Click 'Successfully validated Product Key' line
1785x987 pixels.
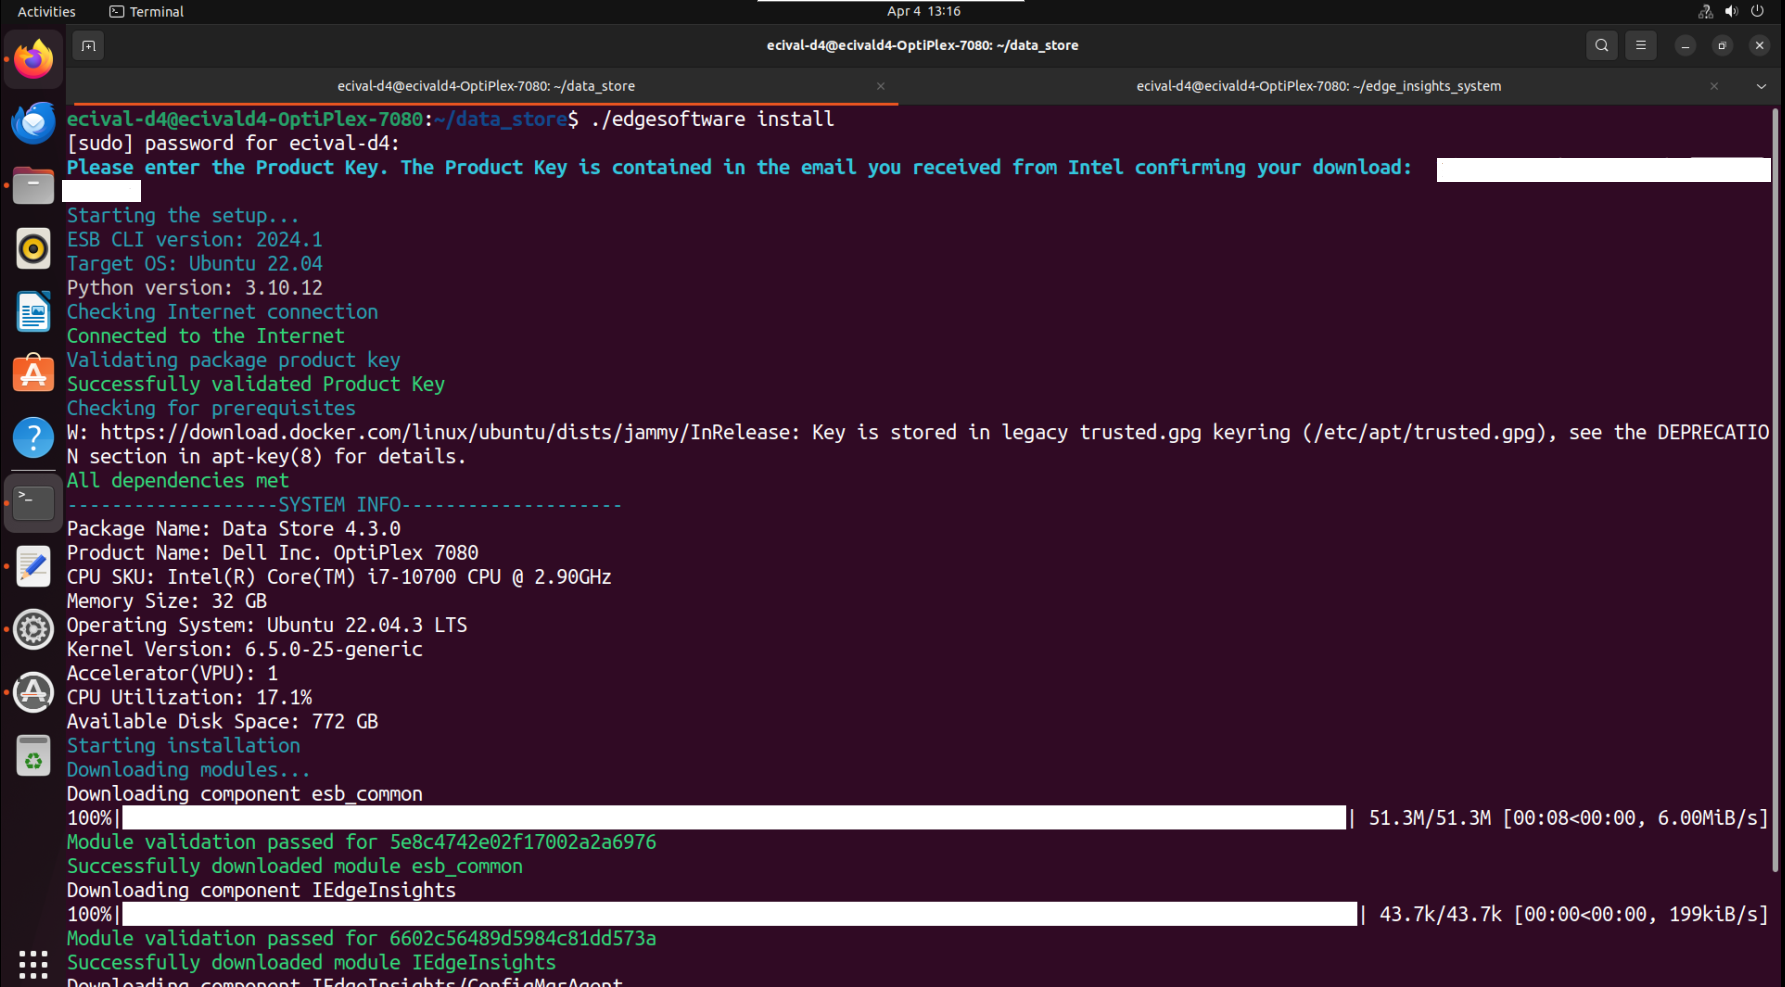pos(256,384)
